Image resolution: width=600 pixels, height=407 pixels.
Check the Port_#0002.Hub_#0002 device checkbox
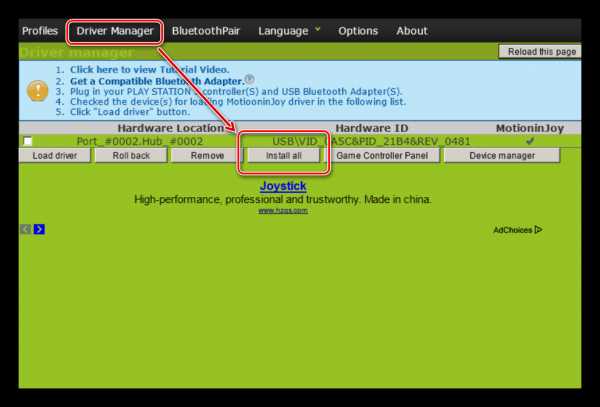point(28,142)
